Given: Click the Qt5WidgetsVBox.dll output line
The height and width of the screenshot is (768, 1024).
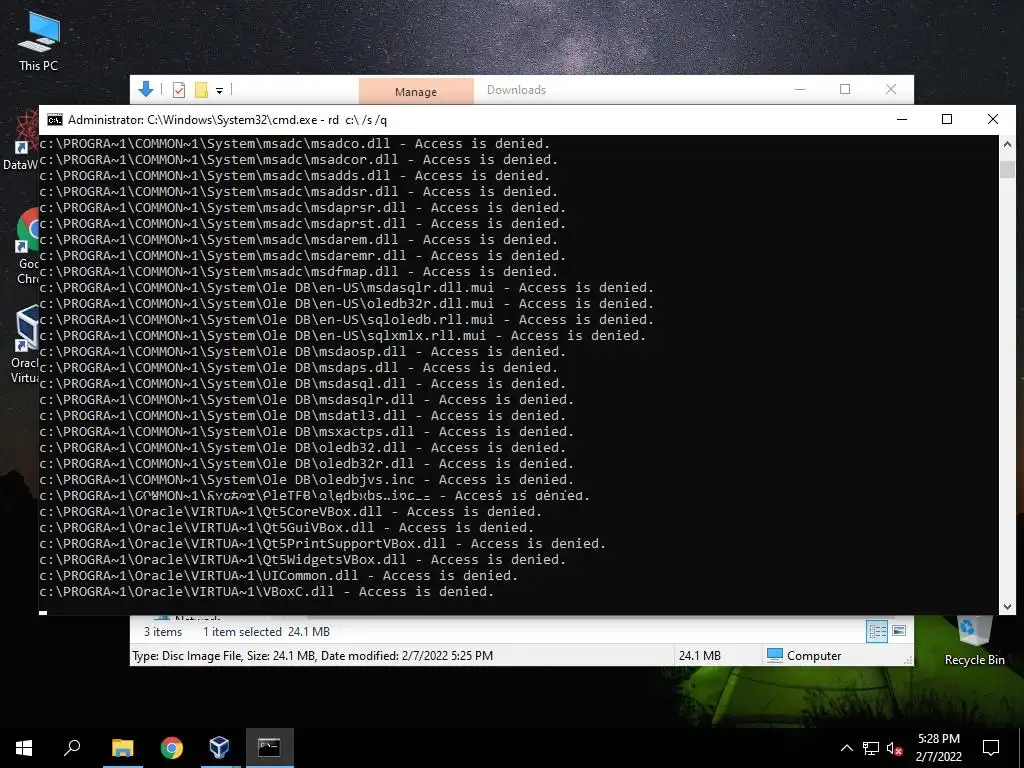Looking at the screenshot, I should pyautogui.click(x=302, y=560).
